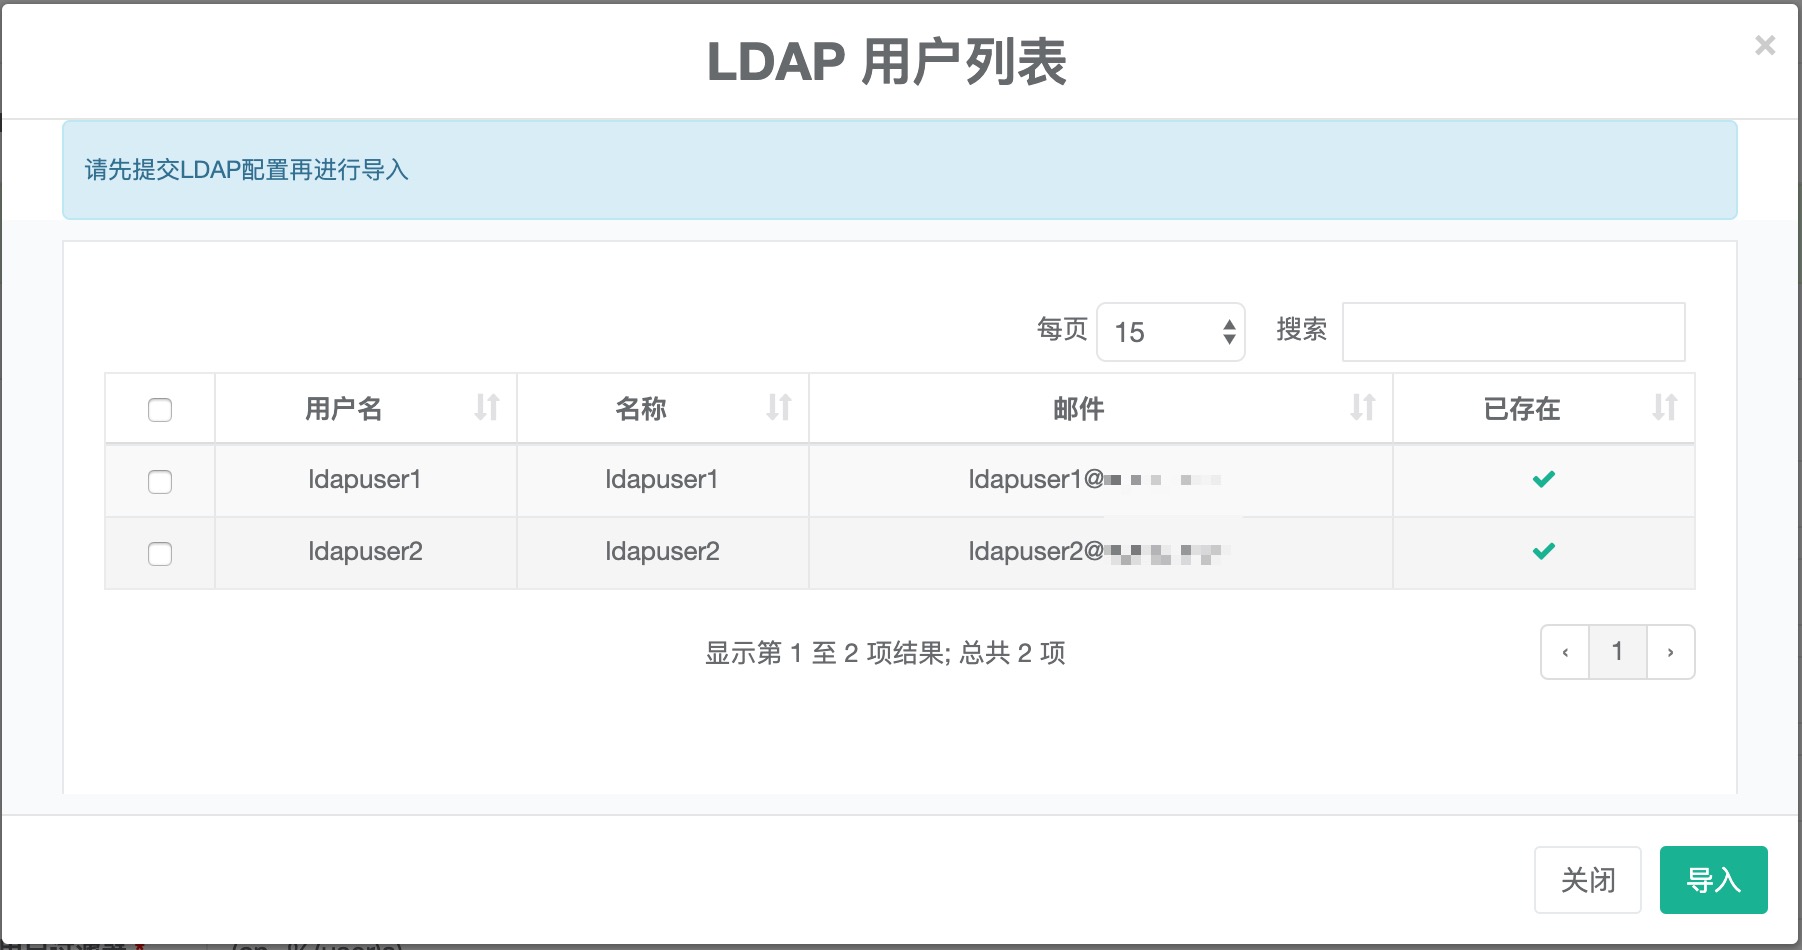Click the green checkmark for ldapuser2
This screenshot has width=1802, height=950.
pos(1543,551)
